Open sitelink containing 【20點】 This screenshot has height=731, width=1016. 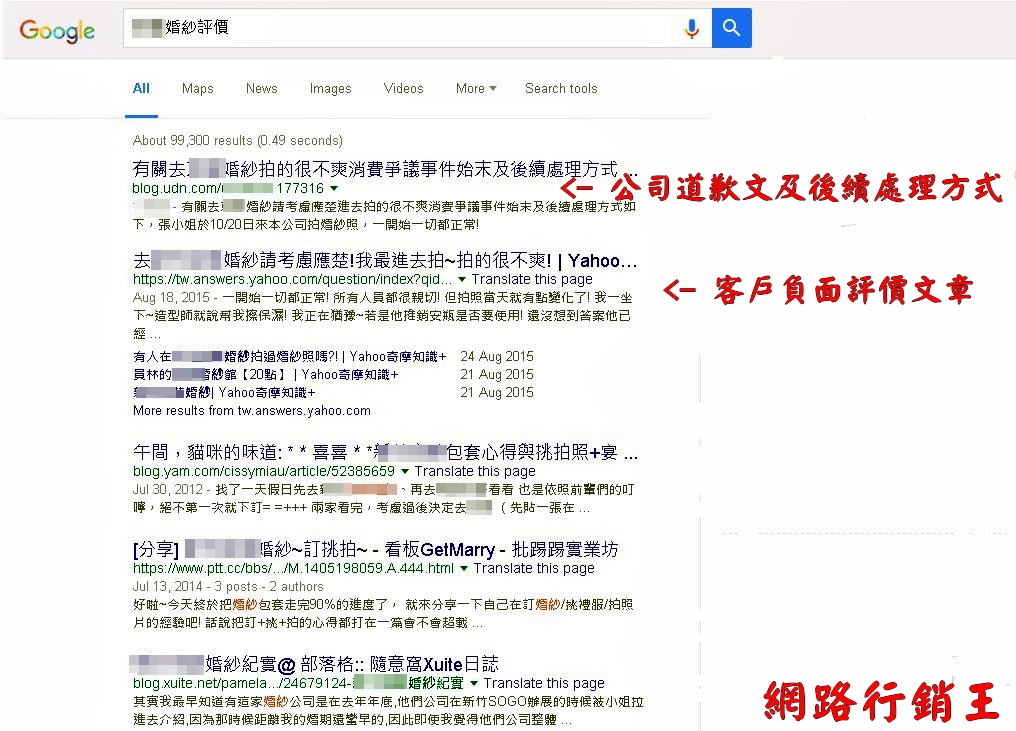point(266,375)
